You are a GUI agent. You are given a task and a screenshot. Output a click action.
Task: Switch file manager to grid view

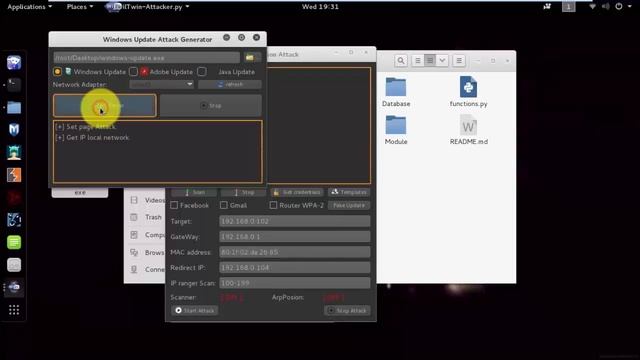(x=430, y=61)
